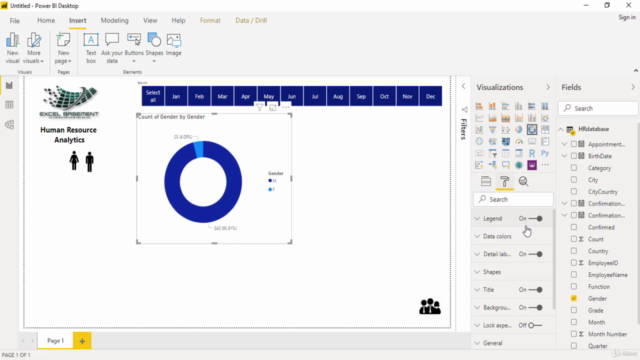The image size is (640, 360).
Task: Toggle the Background switch
Action: (x=535, y=307)
